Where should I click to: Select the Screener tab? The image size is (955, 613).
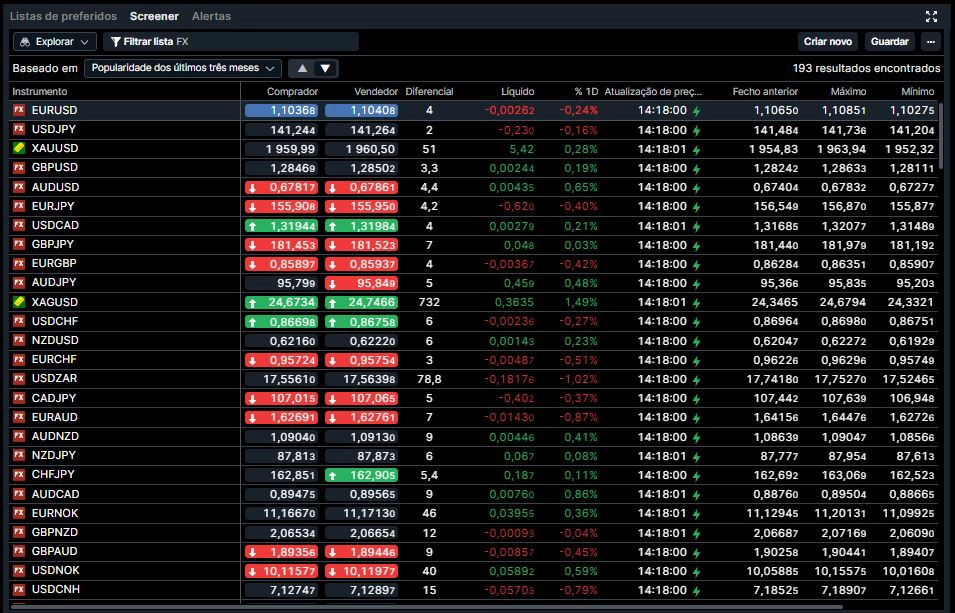coord(154,16)
